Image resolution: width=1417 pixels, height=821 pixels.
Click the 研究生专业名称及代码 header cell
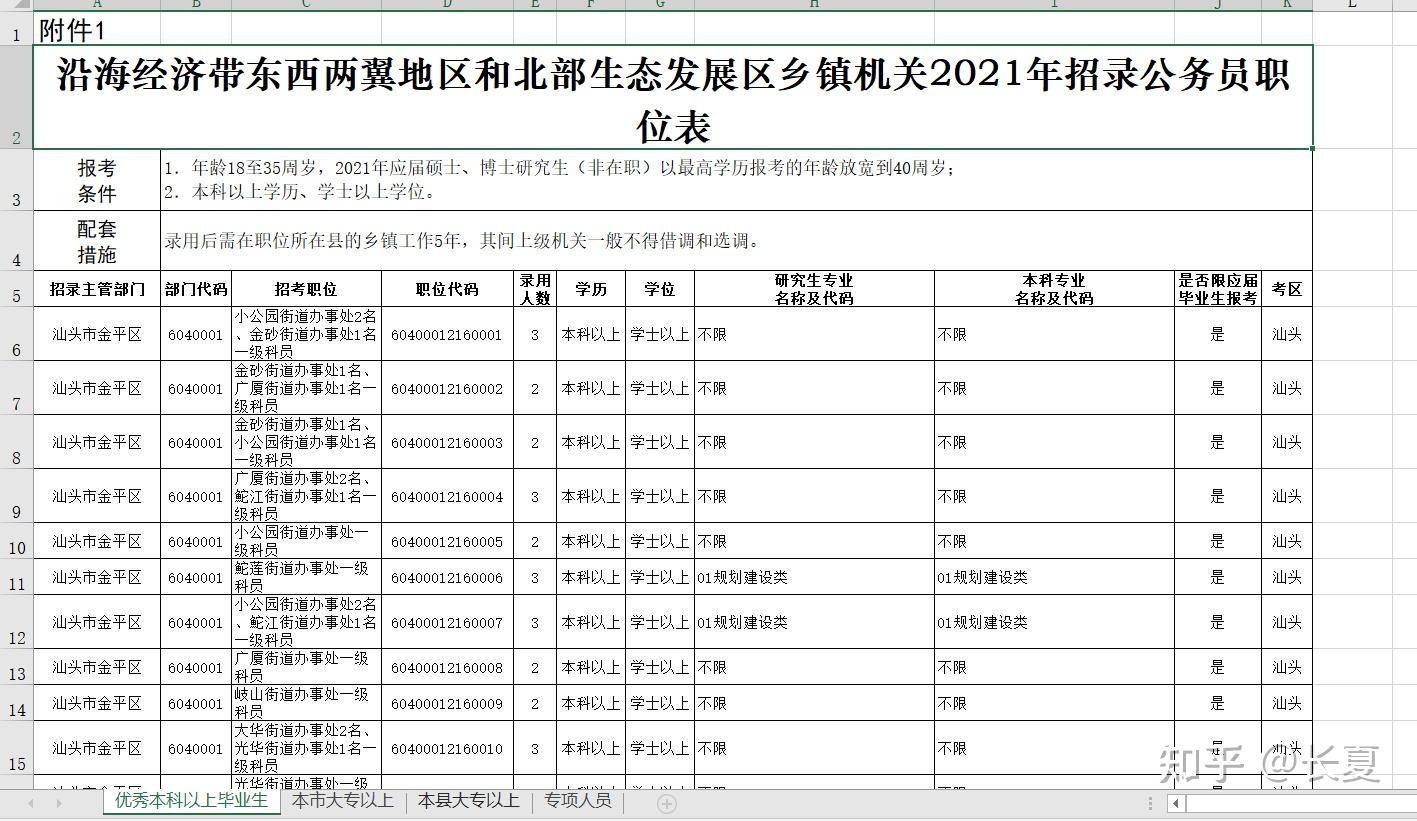pos(814,289)
